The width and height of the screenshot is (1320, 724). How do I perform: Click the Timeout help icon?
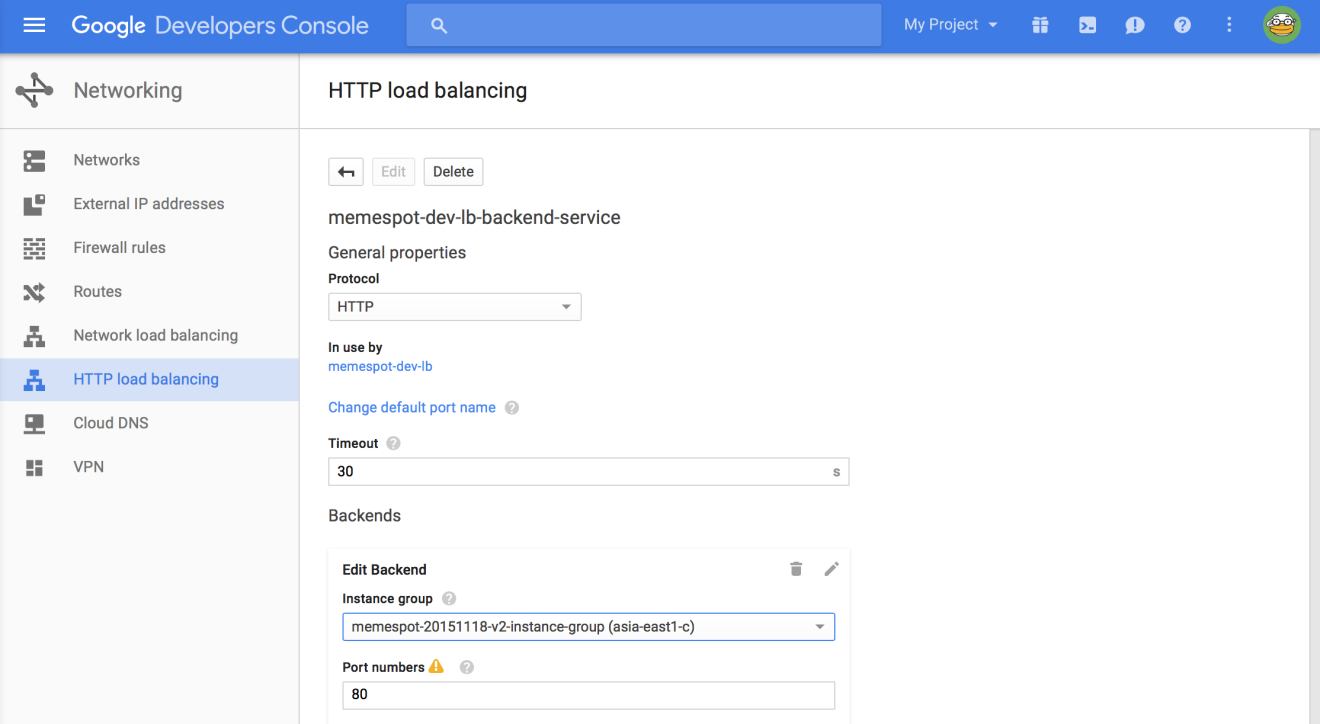click(392, 442)
